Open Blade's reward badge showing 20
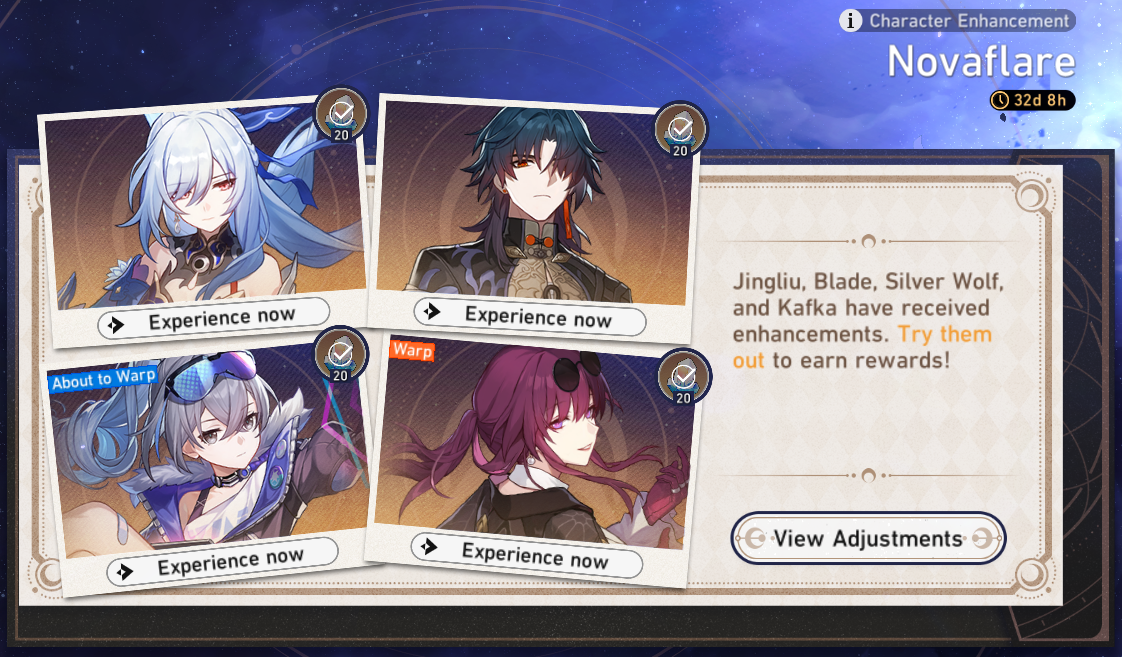This screenshot has width=1122, height=657. click(680, 130)
